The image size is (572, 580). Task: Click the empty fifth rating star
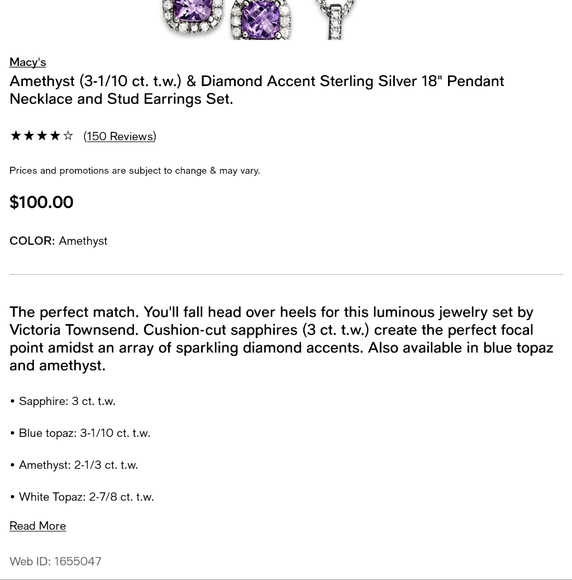[68, 136]
